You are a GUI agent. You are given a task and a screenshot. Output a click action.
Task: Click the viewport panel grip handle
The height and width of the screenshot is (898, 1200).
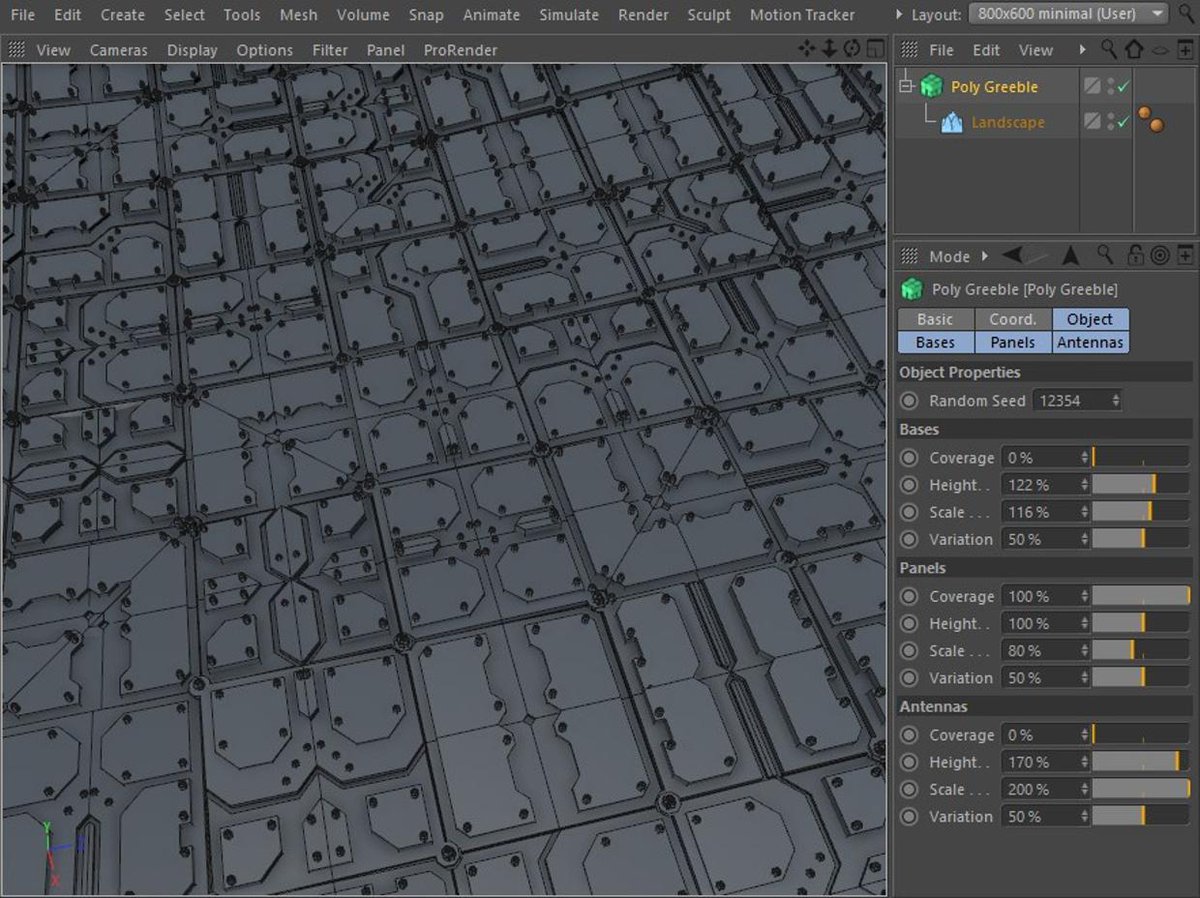pyautogui.click(x=17, y=50)
